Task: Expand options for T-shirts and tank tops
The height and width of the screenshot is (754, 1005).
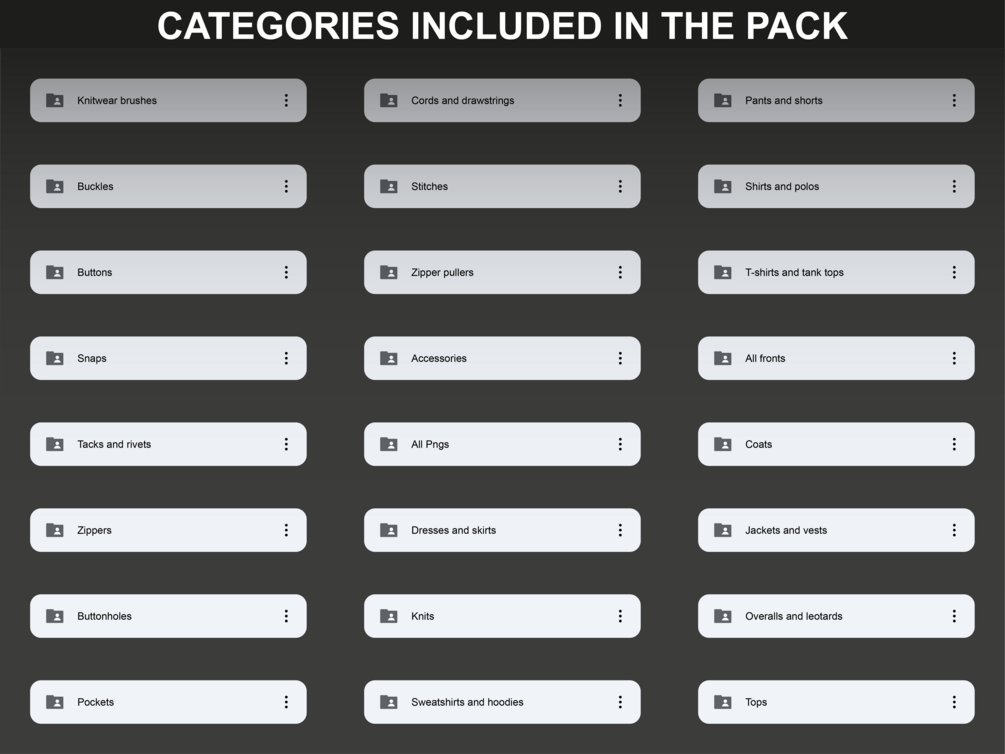Action: [954, 272]
